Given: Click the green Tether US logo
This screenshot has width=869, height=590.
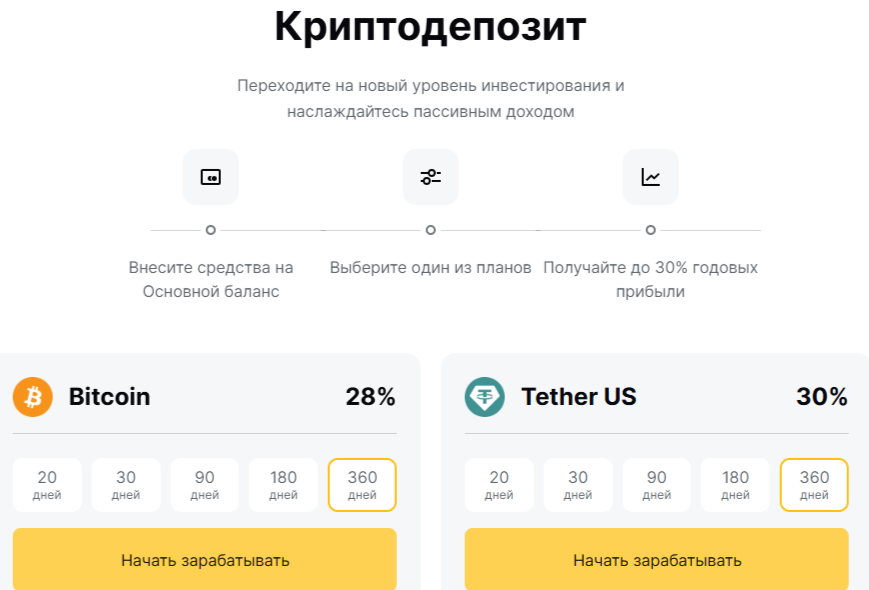Looking at the screenshot, I should [x=485, y=397].
